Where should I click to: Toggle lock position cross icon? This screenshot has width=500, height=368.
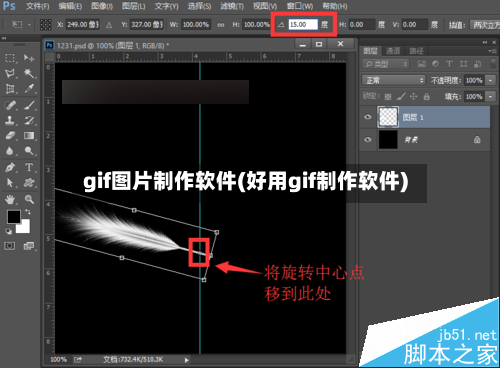(413, 97)
